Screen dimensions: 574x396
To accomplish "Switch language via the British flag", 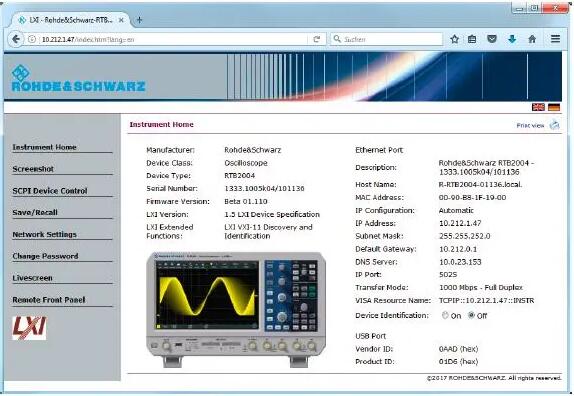I will (538, 107).
